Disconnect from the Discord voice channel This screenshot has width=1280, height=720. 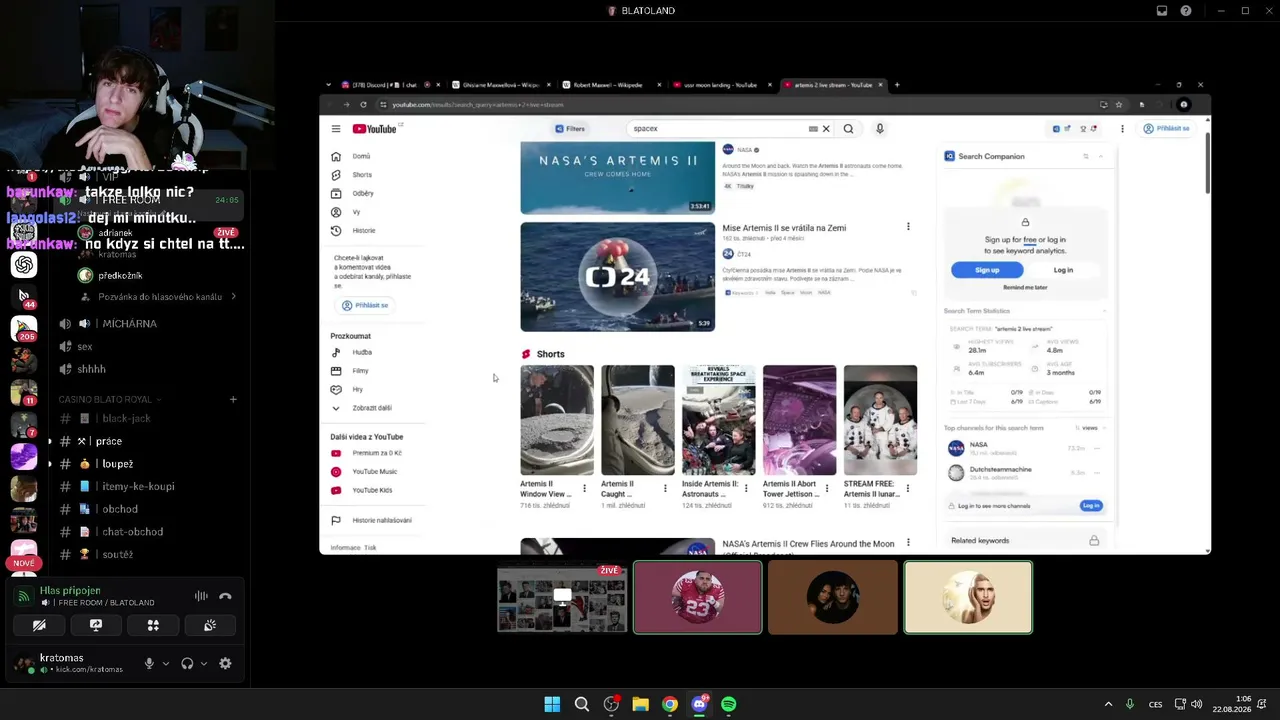point(225,597)
